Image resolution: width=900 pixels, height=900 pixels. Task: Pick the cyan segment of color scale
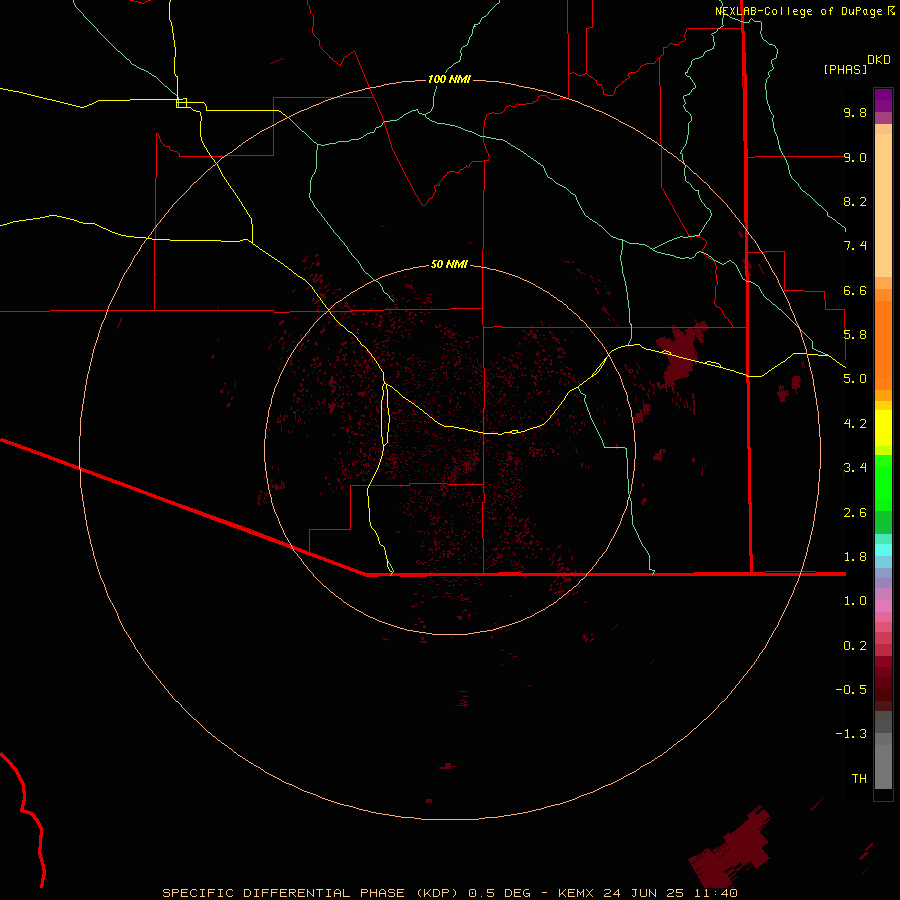tap(883, 550)
